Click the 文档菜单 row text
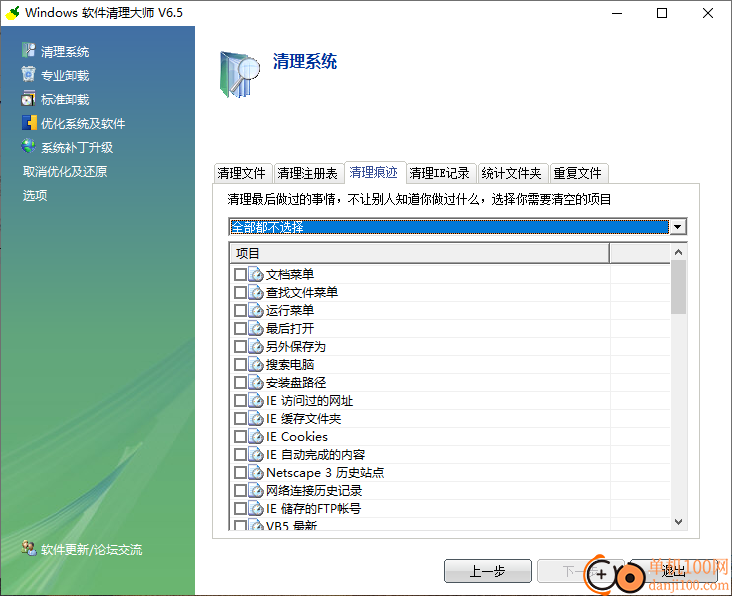The height and width of the screenshot is (596, 732). tap(289, 274)
